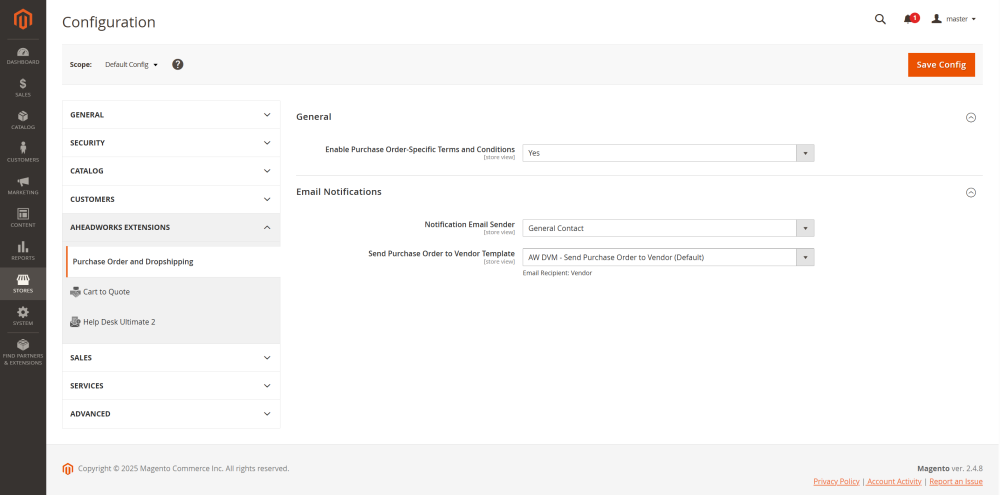Open the Default Config scope switcher

coord(131,64)
